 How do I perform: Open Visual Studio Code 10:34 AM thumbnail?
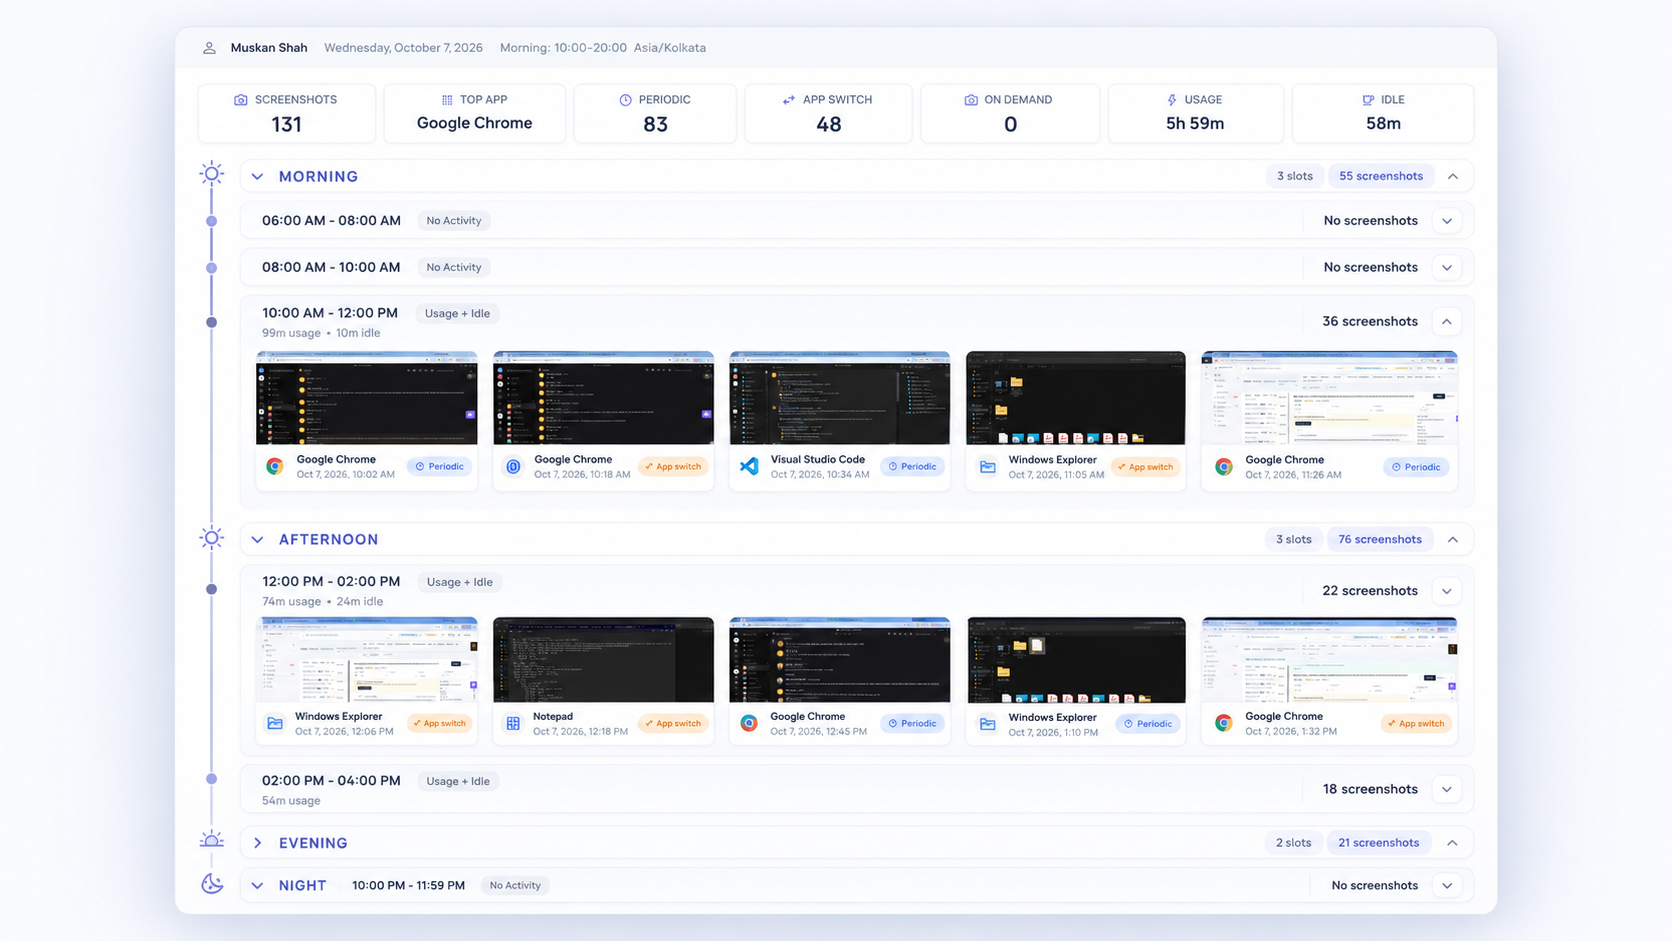point(840,398)
